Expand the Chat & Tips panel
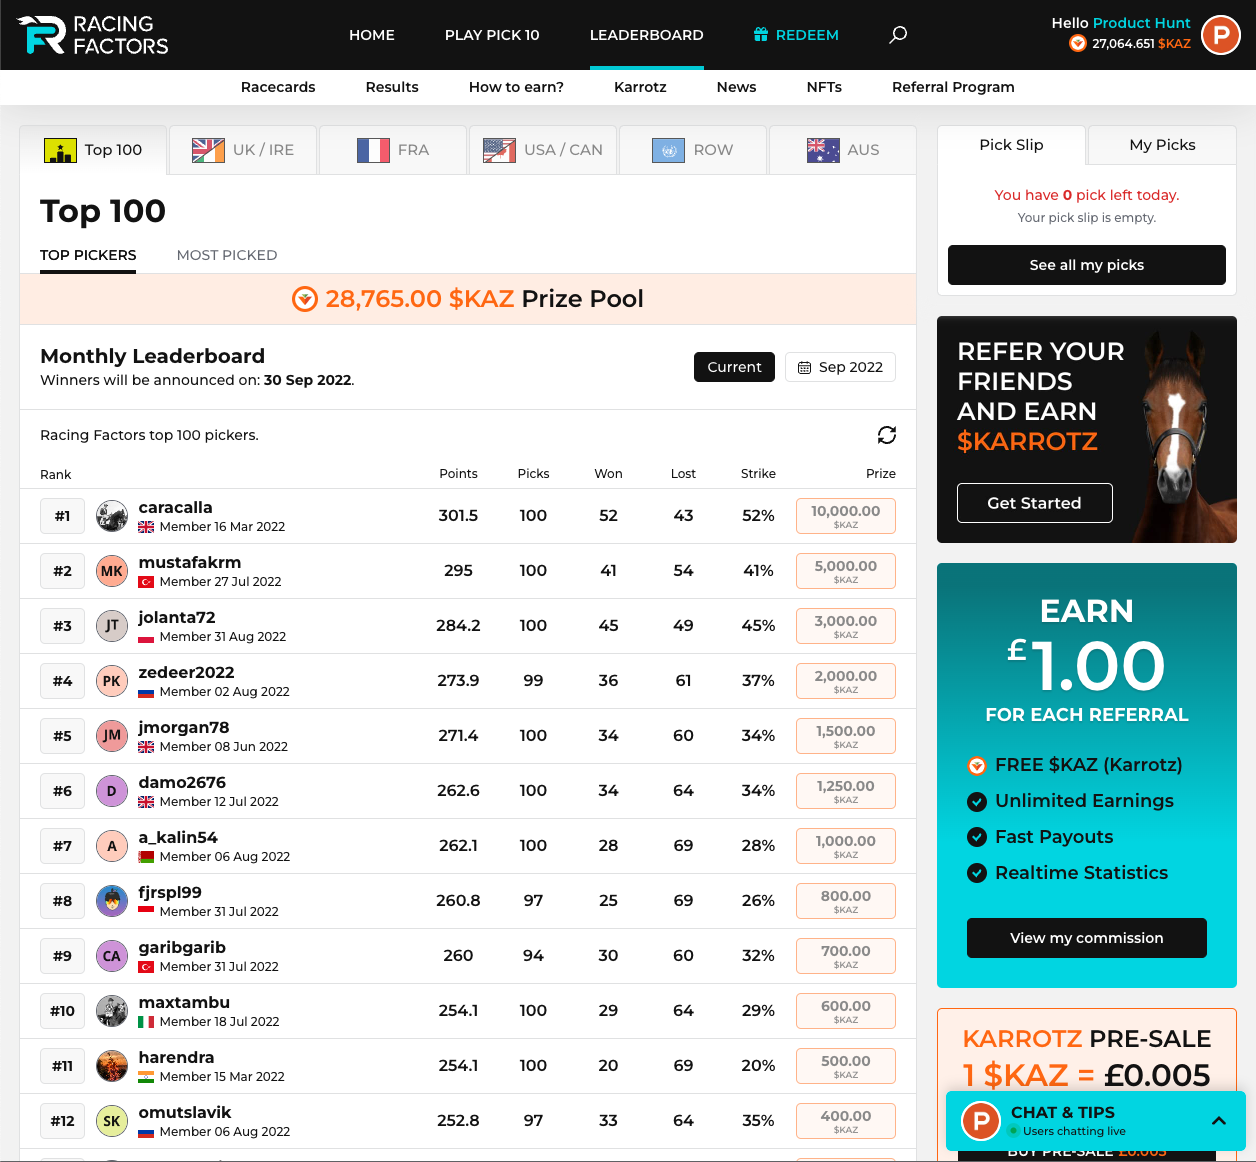Viewport: 1256px width, 1162px height. coord(1219,1121)
